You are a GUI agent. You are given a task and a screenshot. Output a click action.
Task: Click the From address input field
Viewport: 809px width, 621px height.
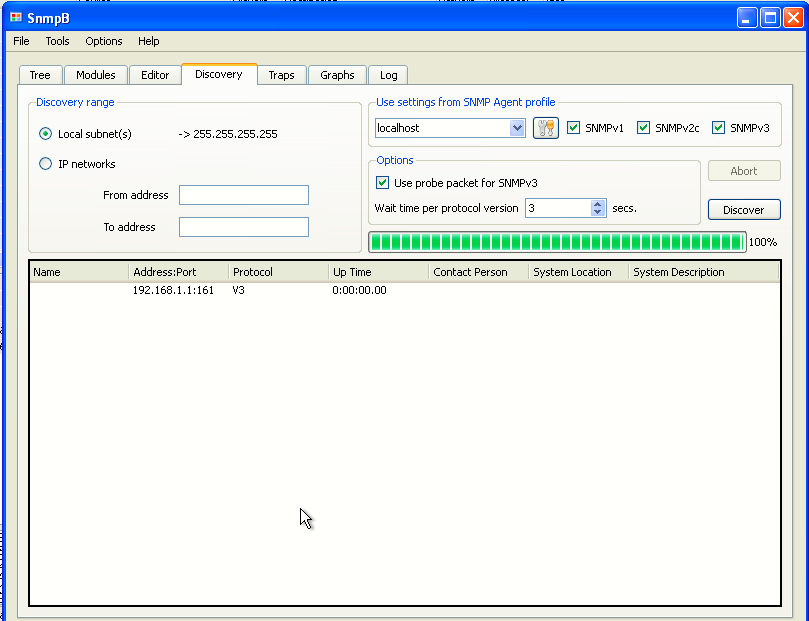coord(244,195)
